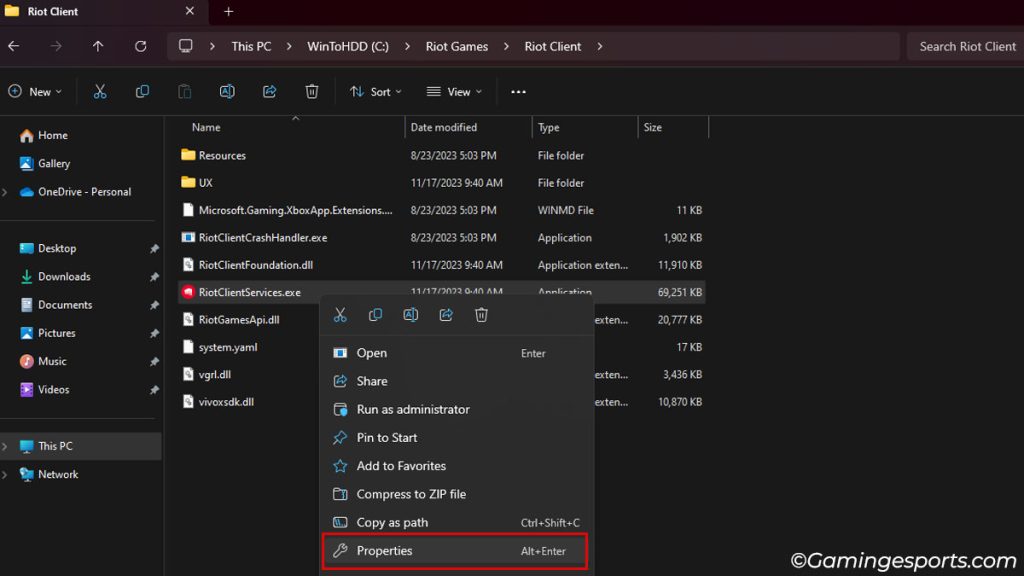Refresh the current folder view
Image resolution: width=1024 pixels, height=576 pixels.
[140, 46]
